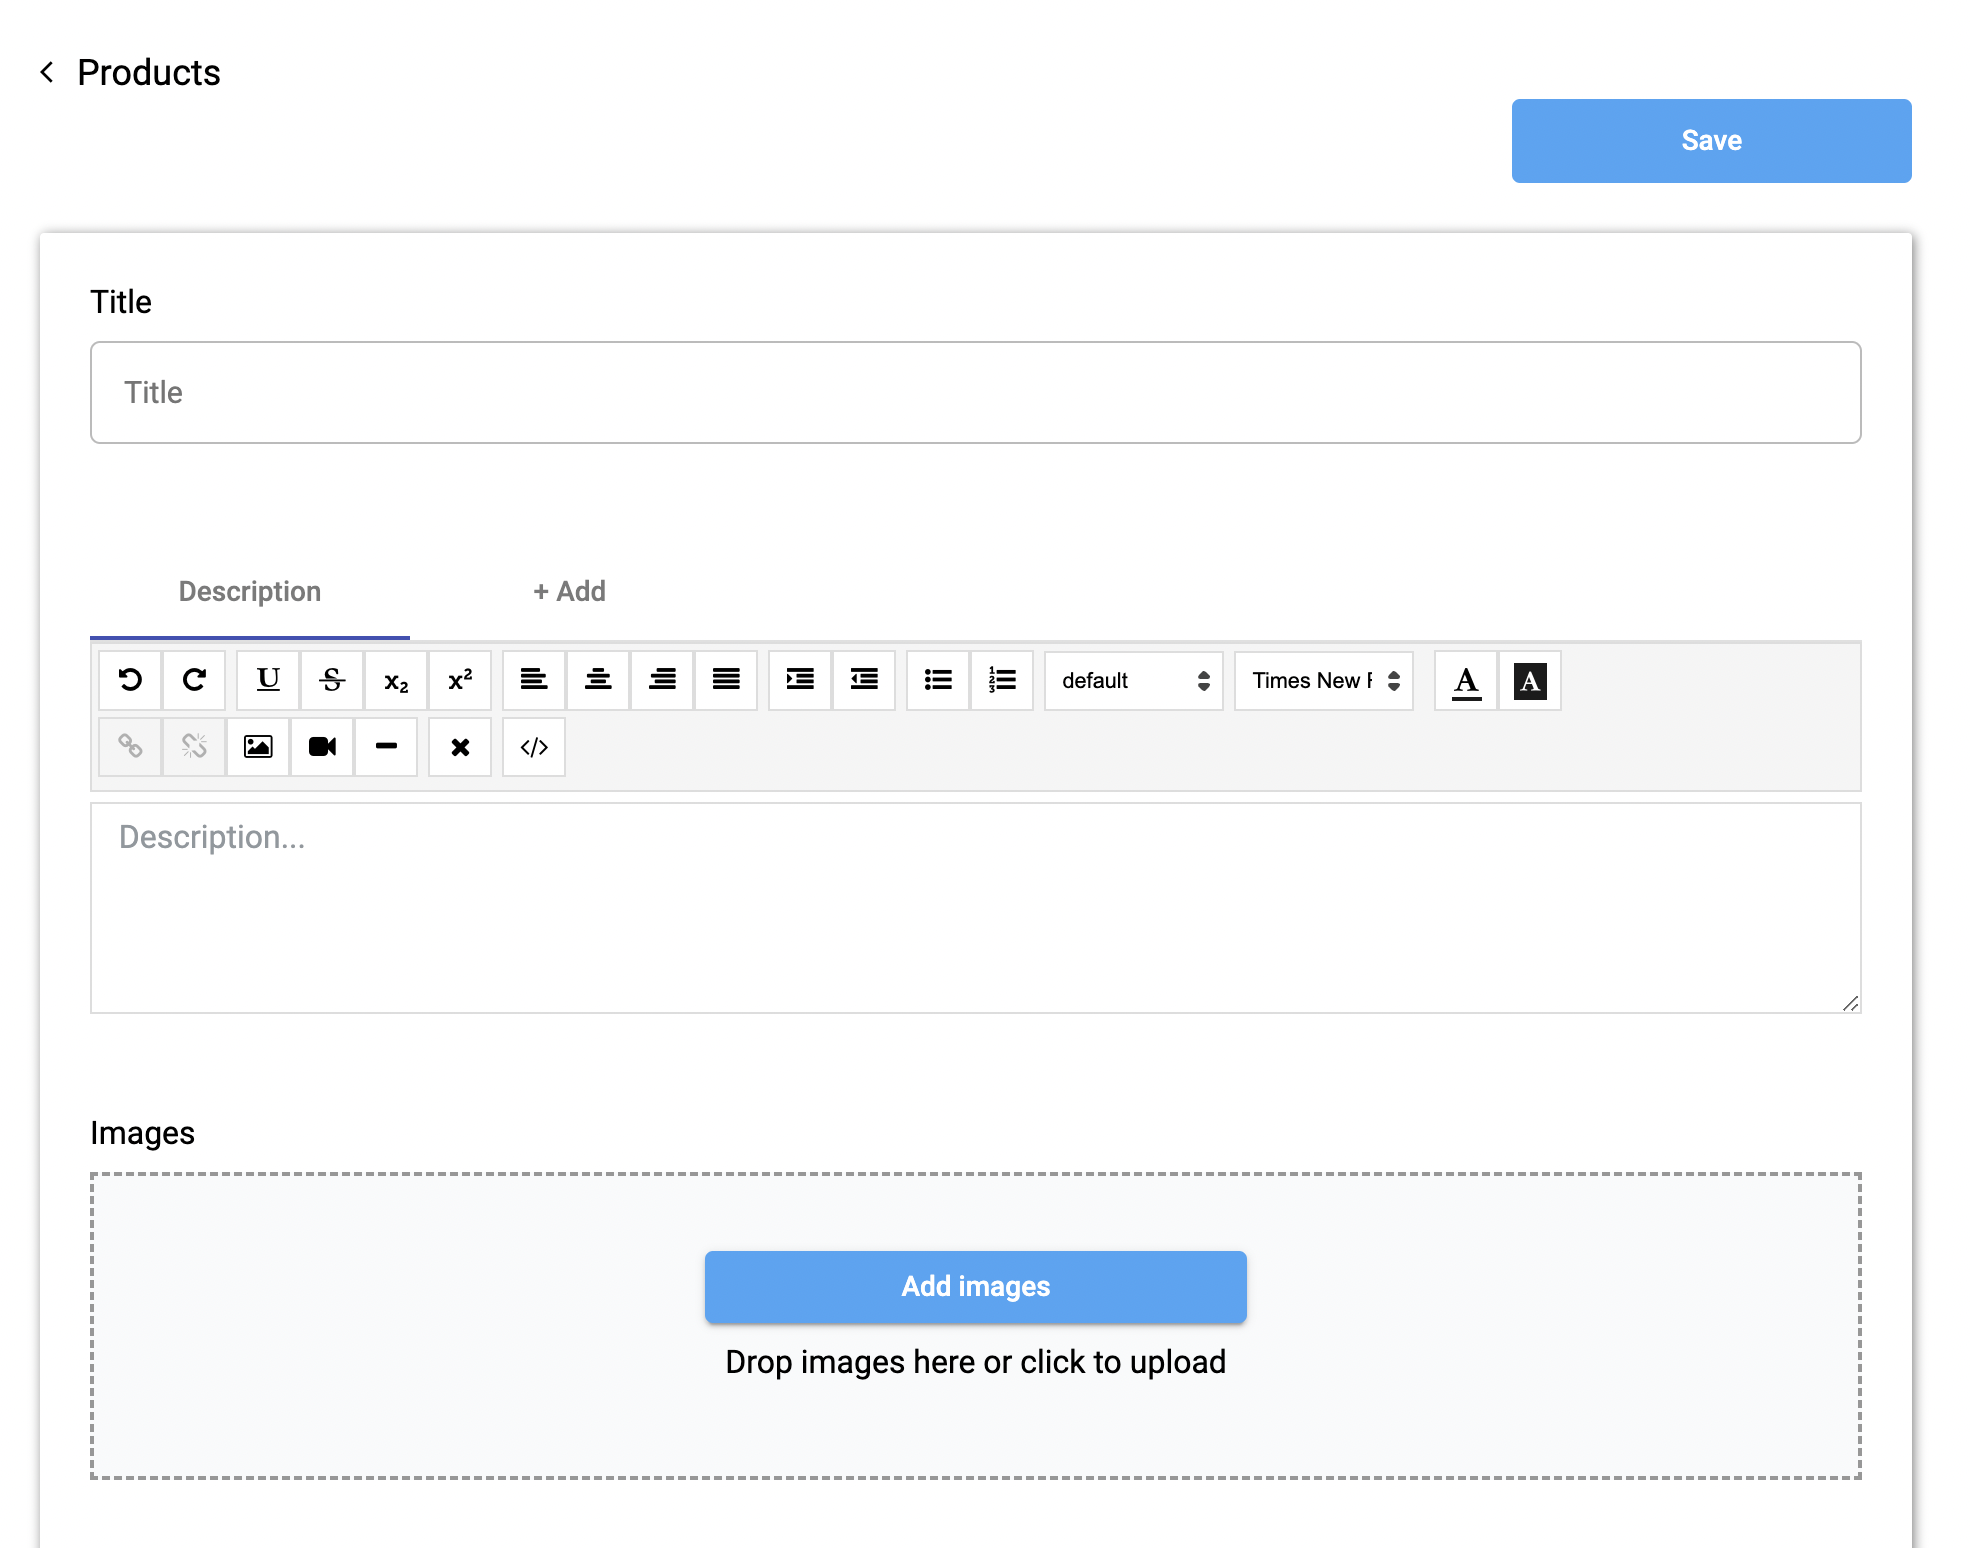Go back using Products chevron arrow
This screenshot has width=1970, height=1548.
[47, 72]
